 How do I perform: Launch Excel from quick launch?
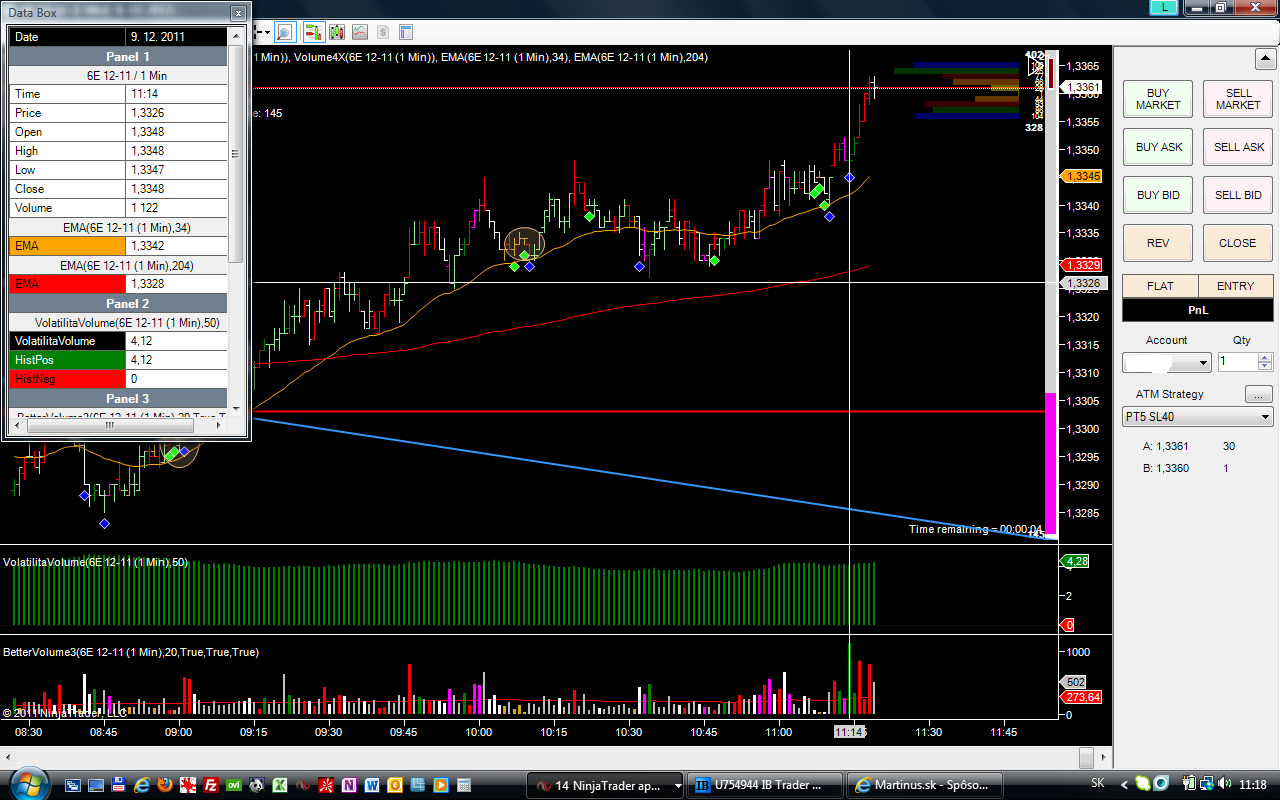point(280,785)
